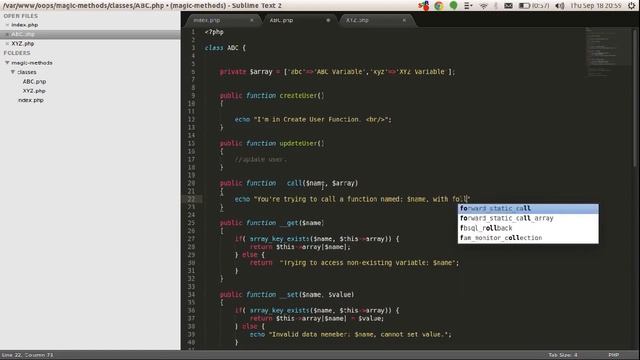The image size is (640, 360).
Task: Click the OPEN FILES sidebar heading
Action: 20,16
